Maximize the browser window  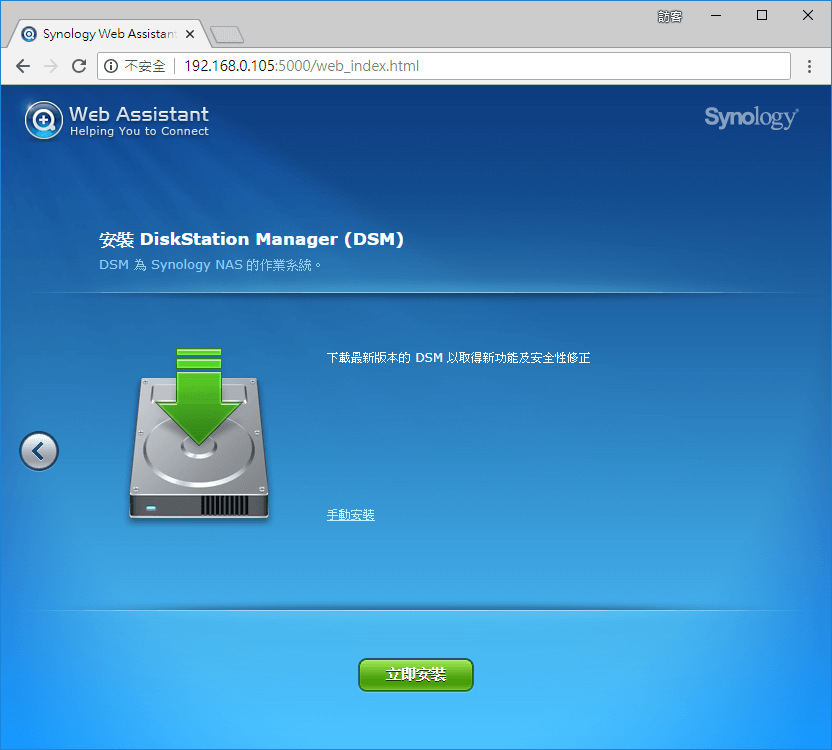coord(762,15)
